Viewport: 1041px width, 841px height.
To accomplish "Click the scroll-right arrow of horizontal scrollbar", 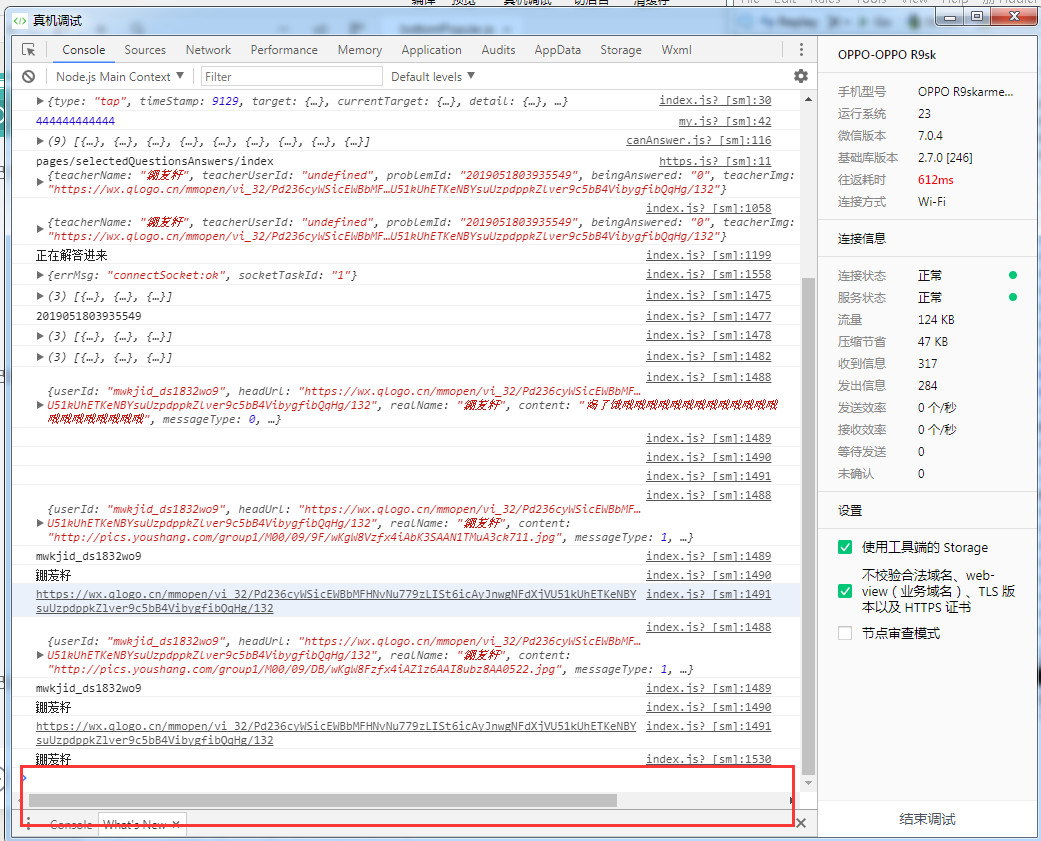I will [791, 800].
